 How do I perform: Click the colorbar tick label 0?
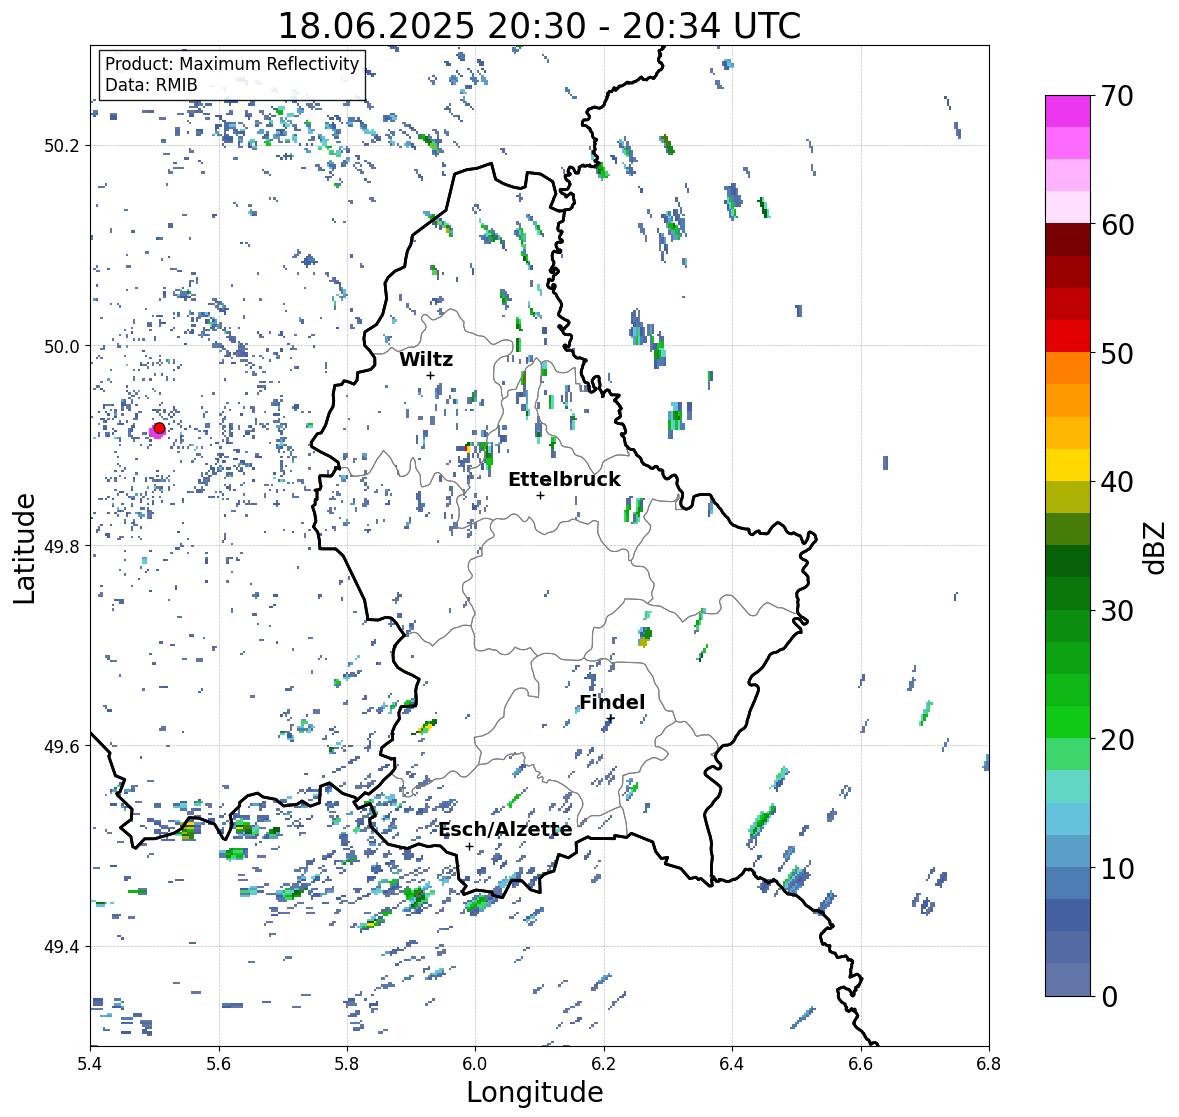point(1109,997)
